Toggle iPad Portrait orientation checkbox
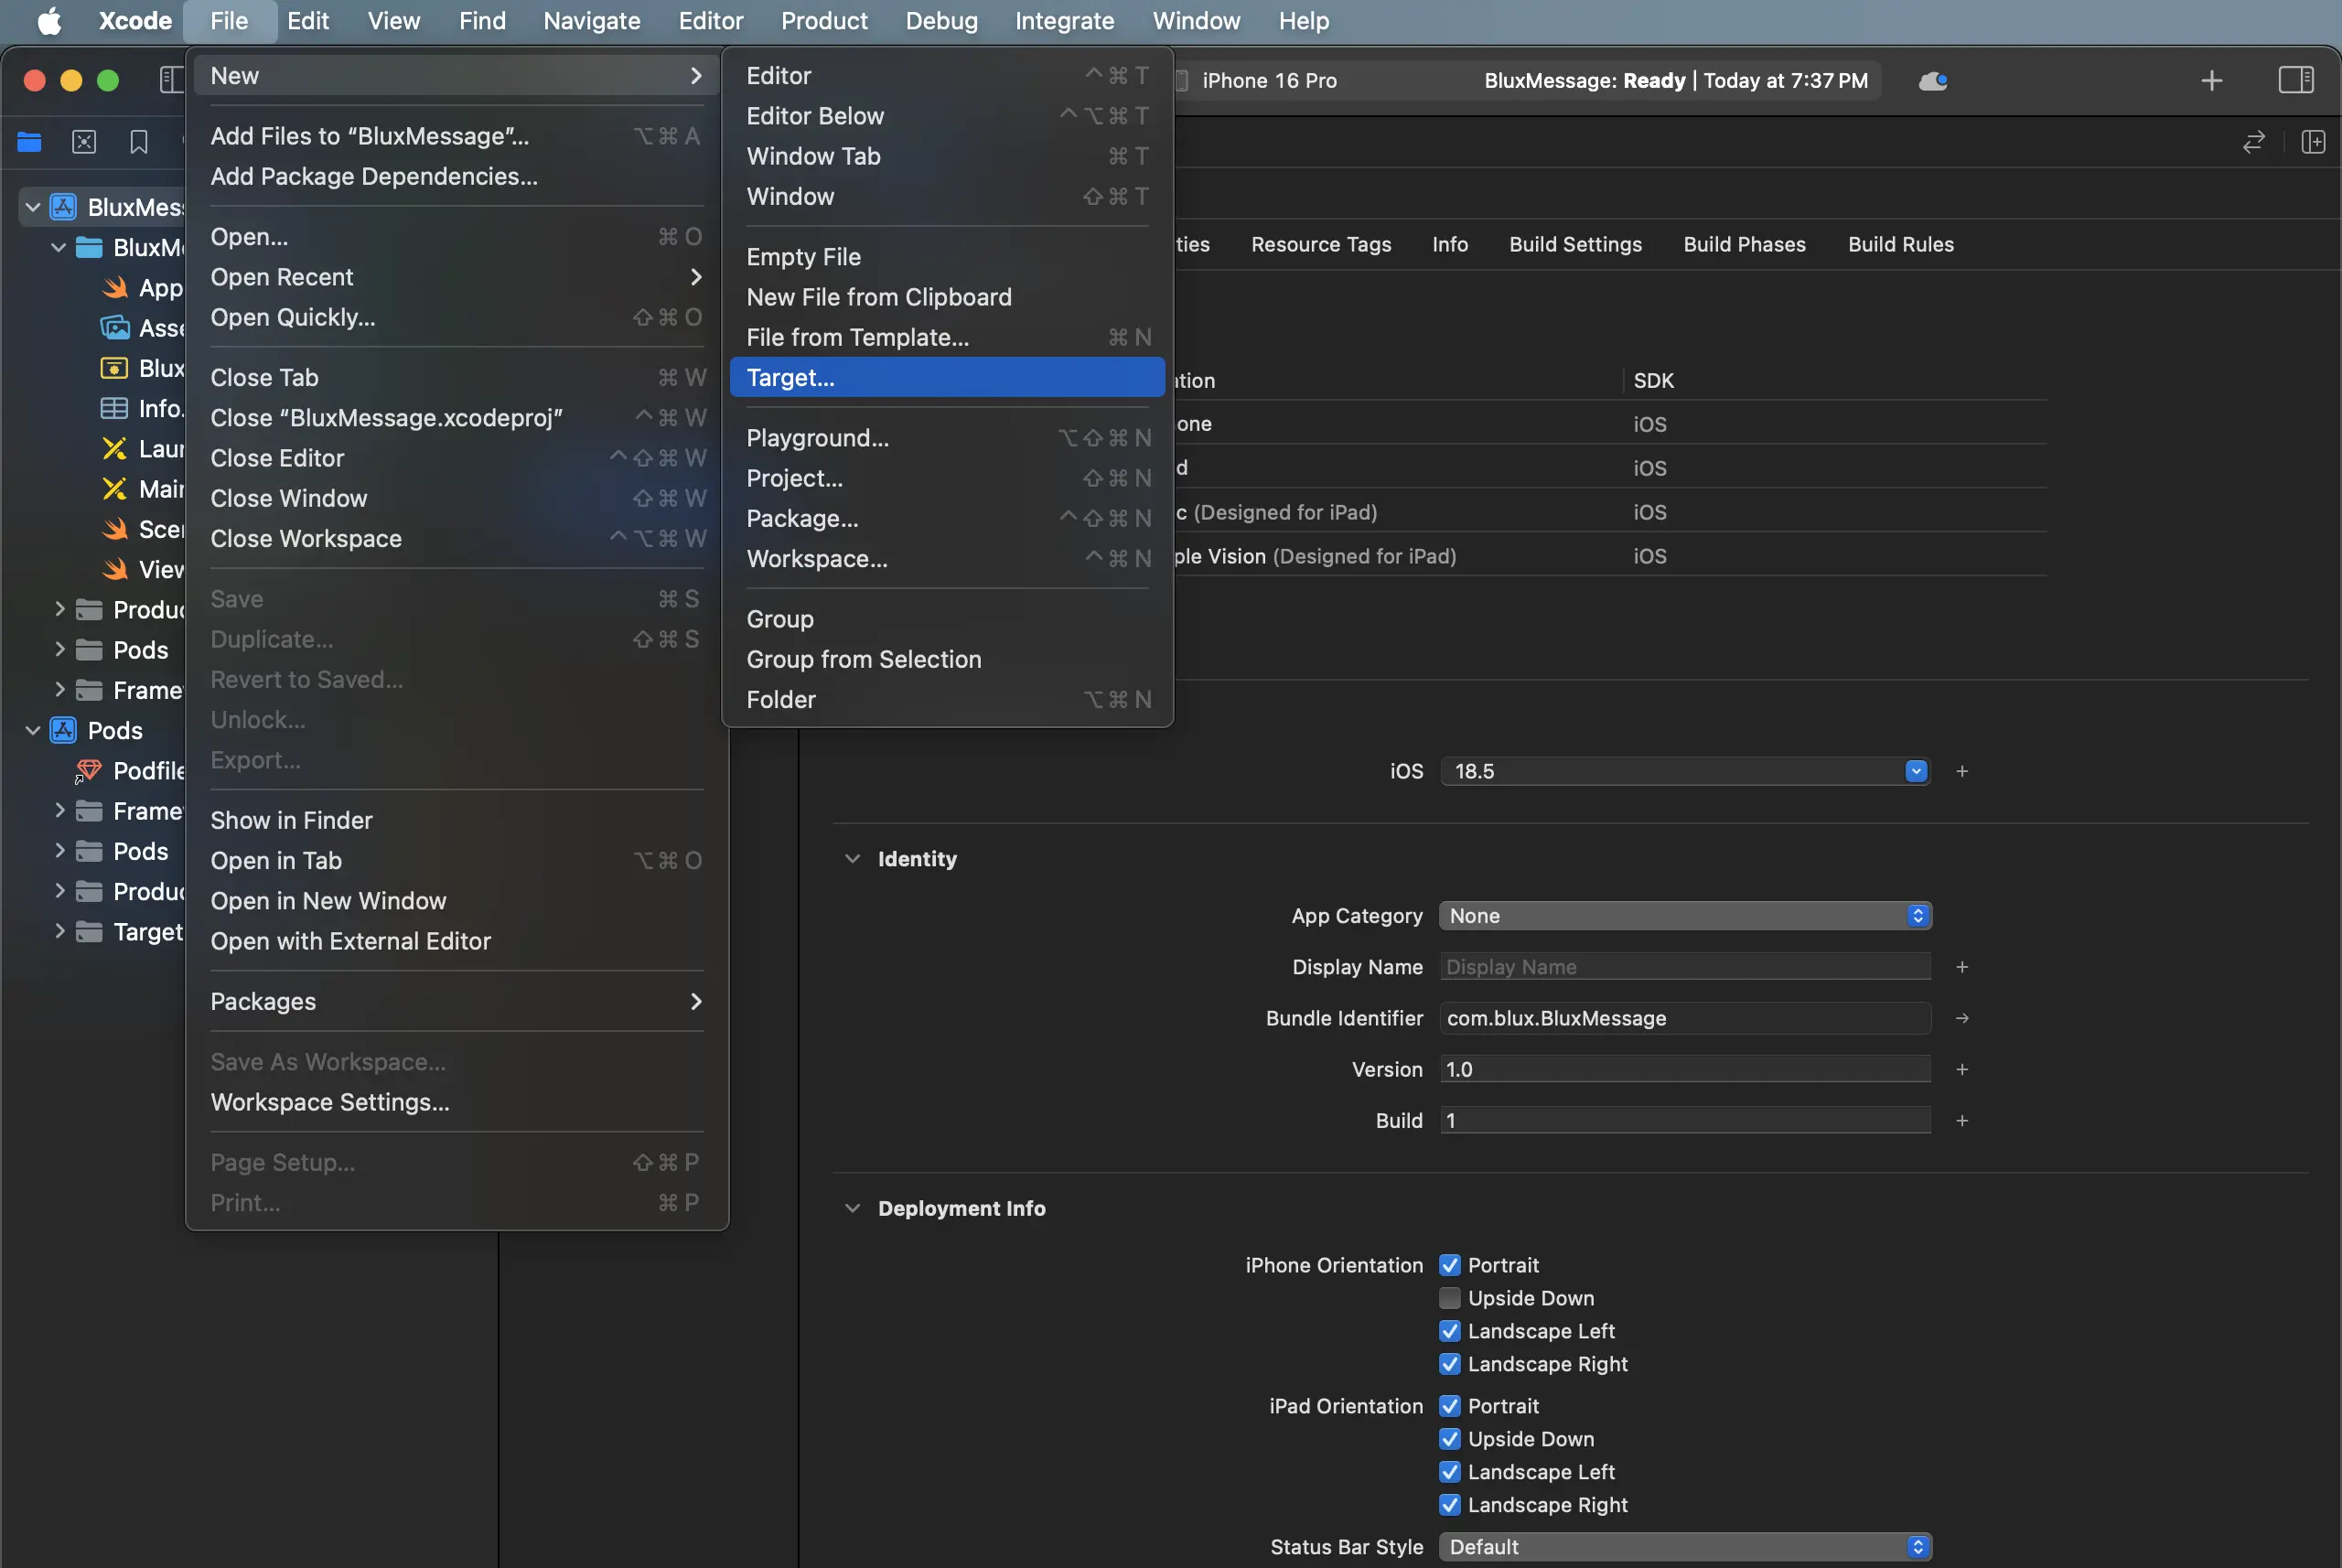 point(1450,1406)
